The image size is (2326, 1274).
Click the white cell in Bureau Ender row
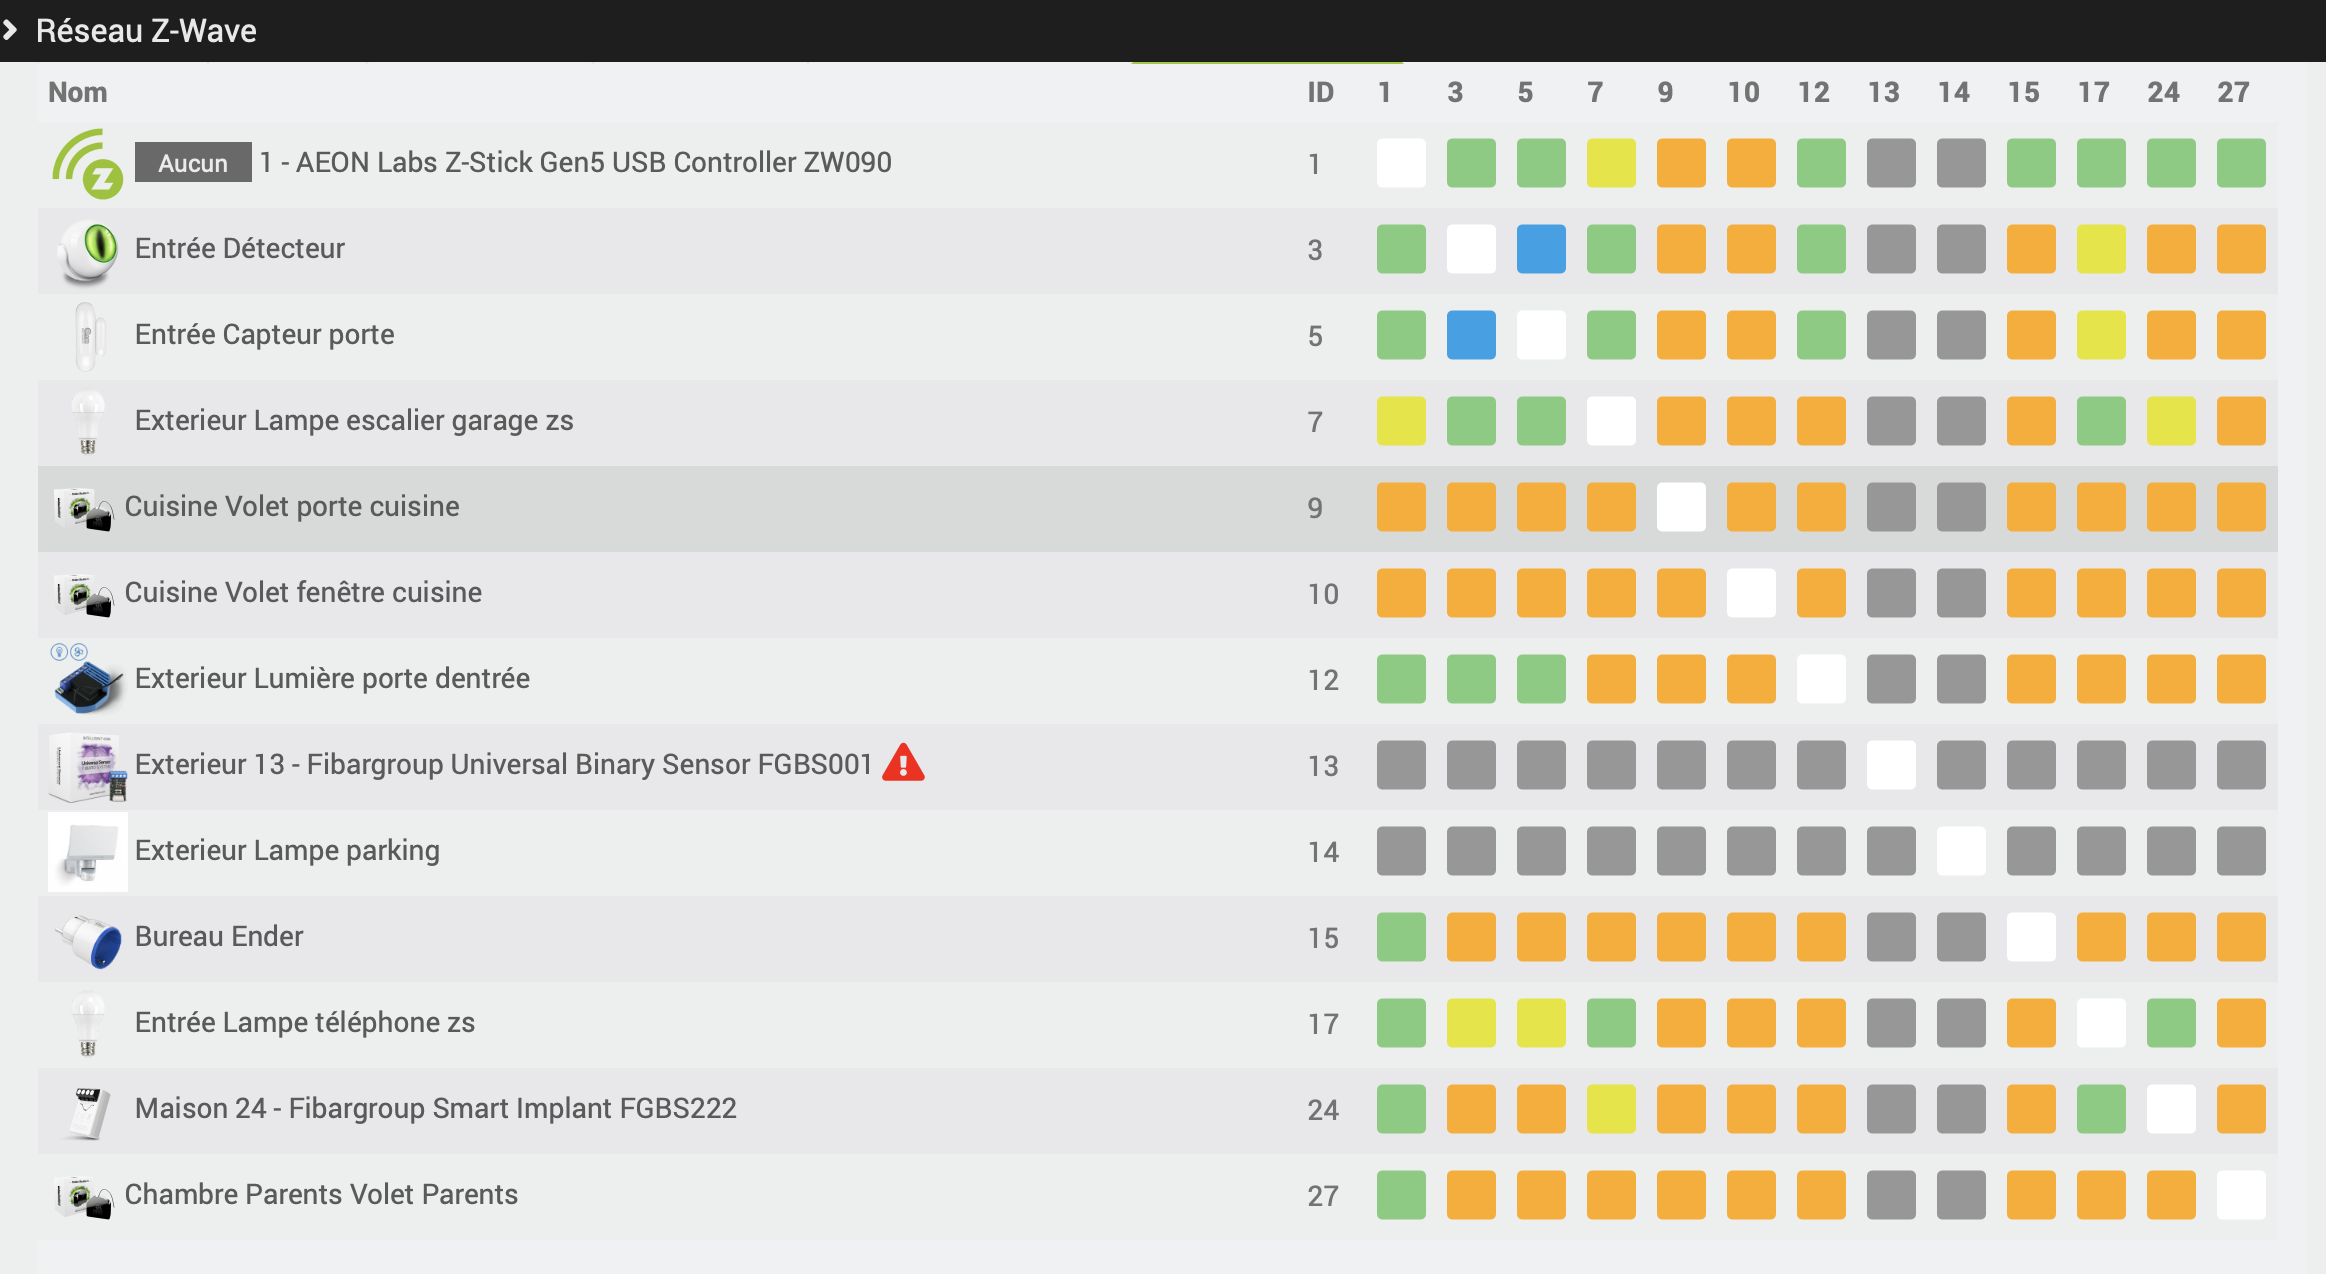2030,937
